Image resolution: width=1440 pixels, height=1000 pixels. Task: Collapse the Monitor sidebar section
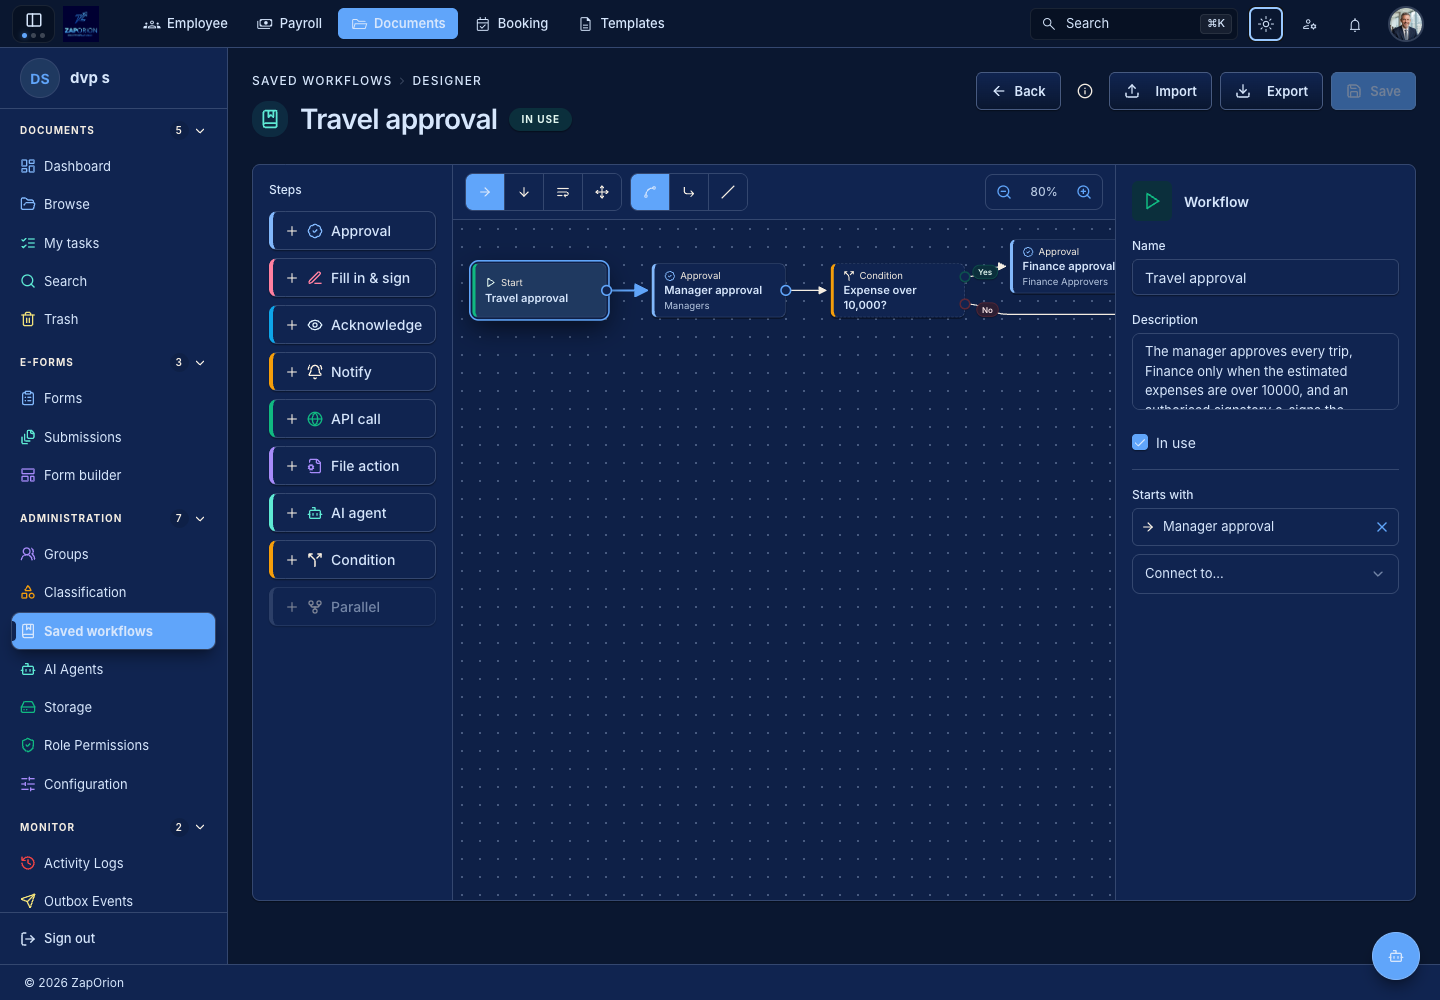point(200,828)
